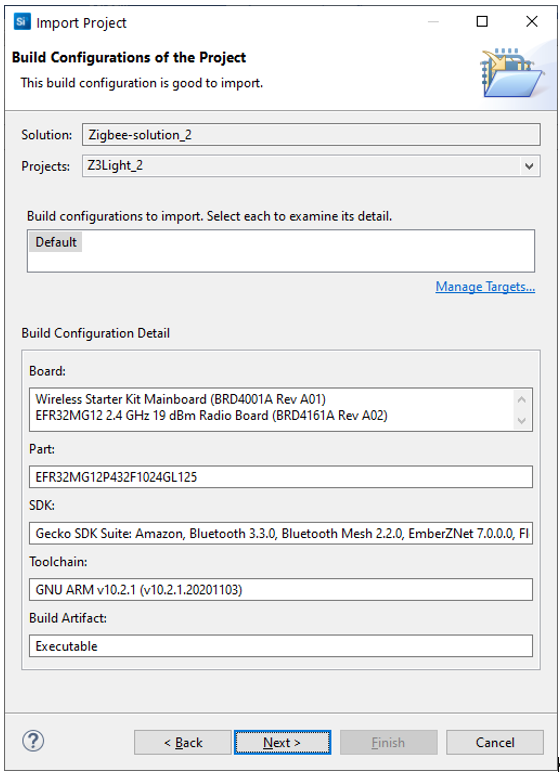
Task: Click the greyed-out Finish button
Action: (389, 742)
